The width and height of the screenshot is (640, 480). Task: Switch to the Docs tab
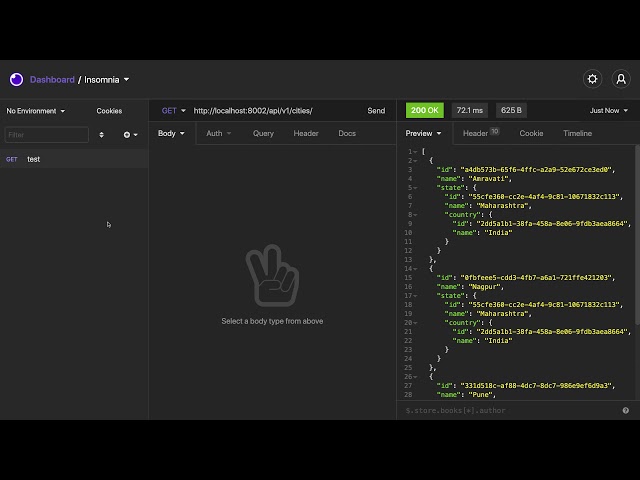(347, 133)
